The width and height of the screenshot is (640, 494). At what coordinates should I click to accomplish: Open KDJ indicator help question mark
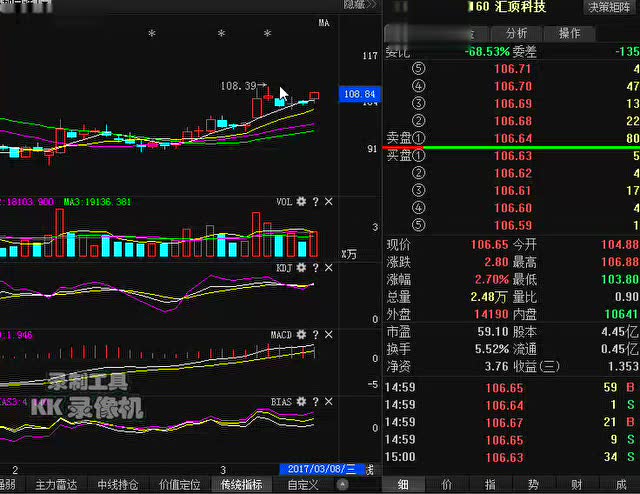point(315,267)
